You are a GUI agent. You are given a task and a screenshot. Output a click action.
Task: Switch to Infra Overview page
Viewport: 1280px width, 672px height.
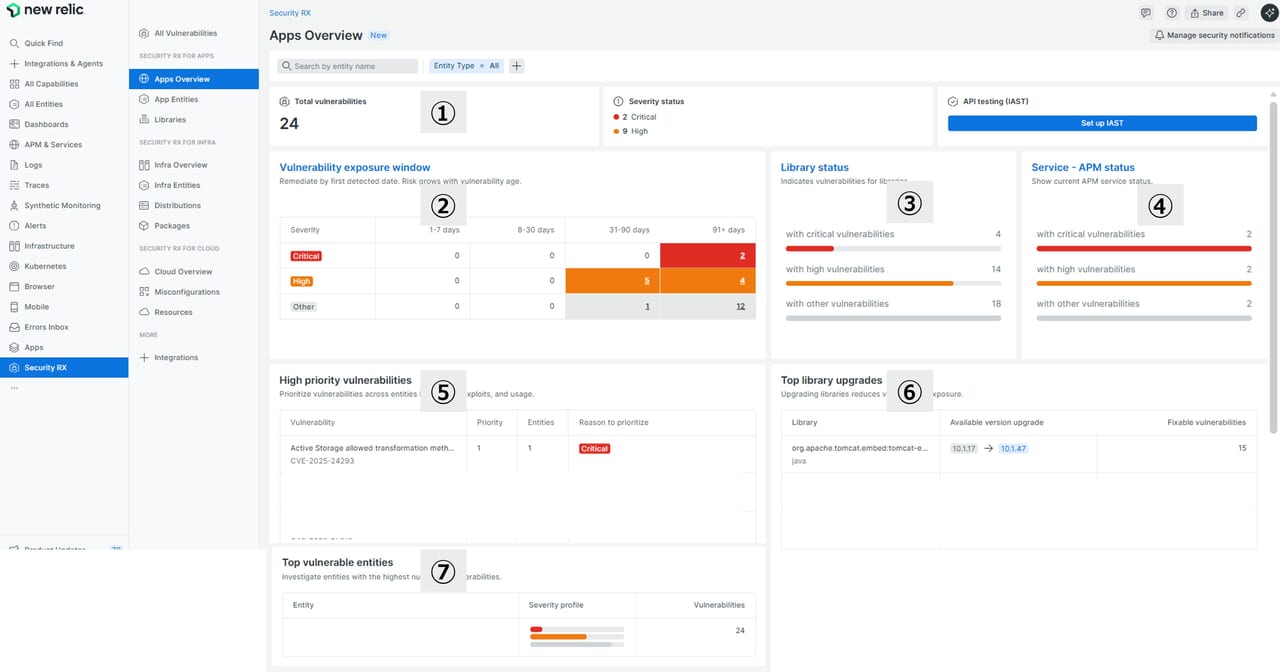coord(180,165)
